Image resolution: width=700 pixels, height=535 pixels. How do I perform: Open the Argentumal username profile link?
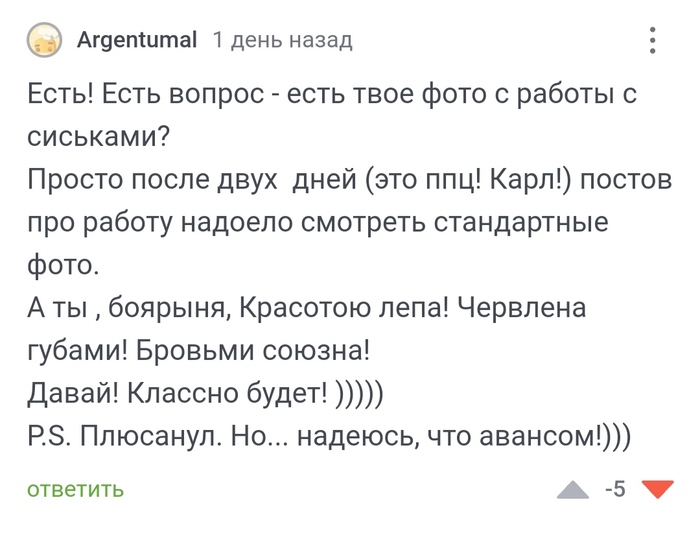click(136, 41)
